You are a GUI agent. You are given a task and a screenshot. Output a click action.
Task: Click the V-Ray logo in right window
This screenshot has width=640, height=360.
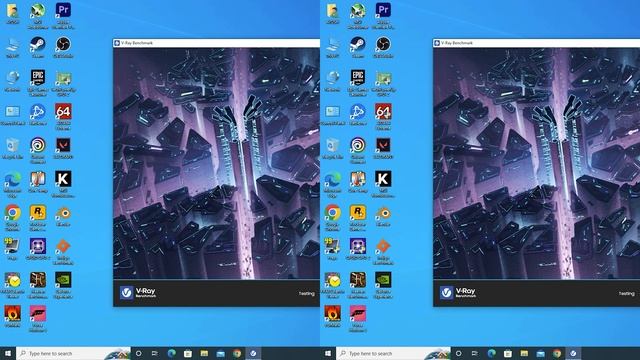point(458,292)
